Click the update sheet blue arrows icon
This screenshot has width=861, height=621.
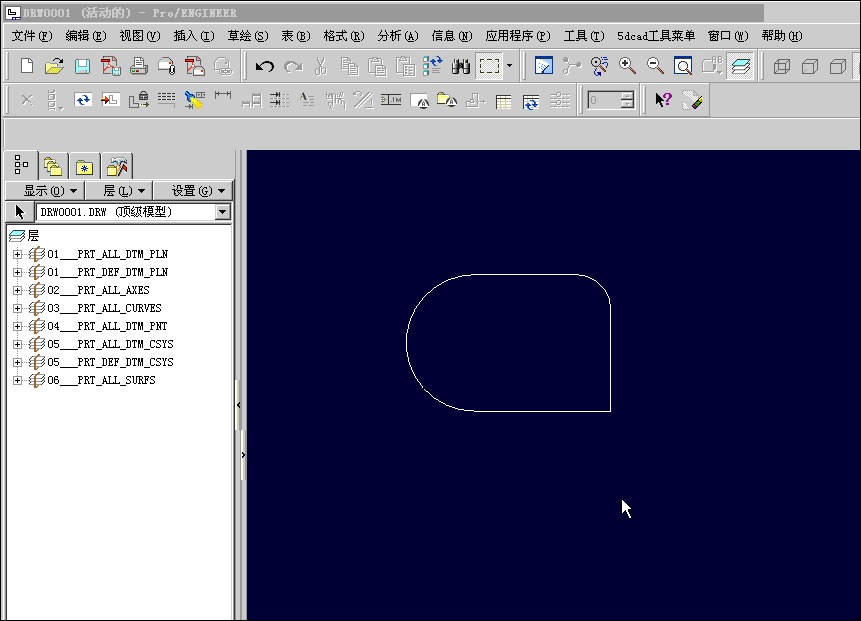(x=83, y=100)
